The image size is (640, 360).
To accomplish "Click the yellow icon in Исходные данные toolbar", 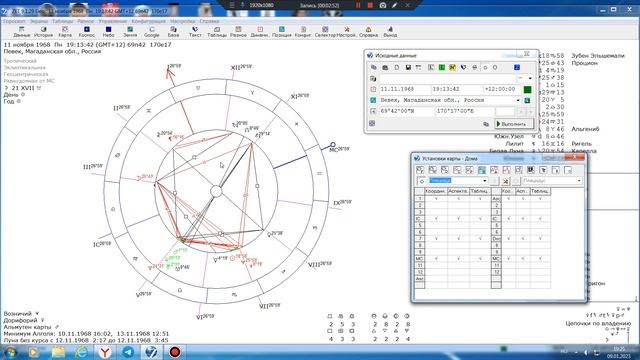I will [x=452, y=67].
